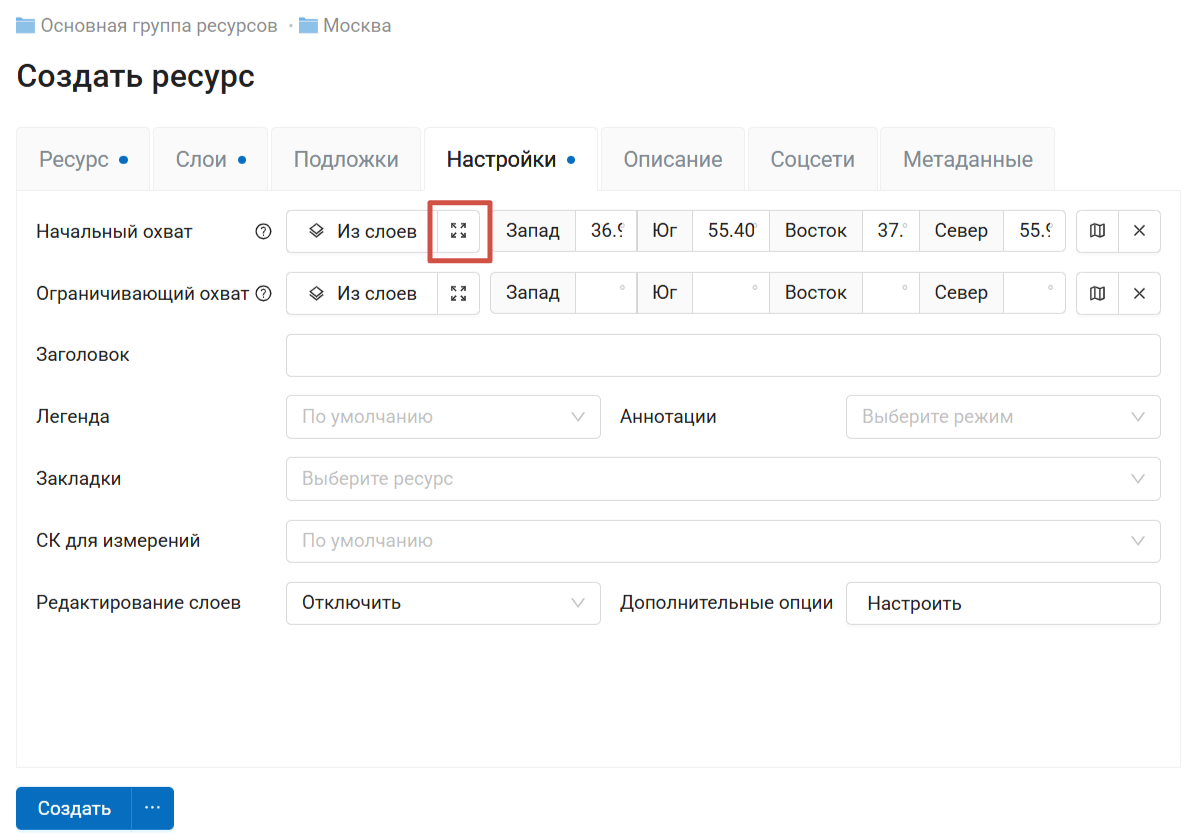Go to Москва breadcrumb folder
Image resolution: width=1197 pixels, height=840 pixels.
pos(356,25)
